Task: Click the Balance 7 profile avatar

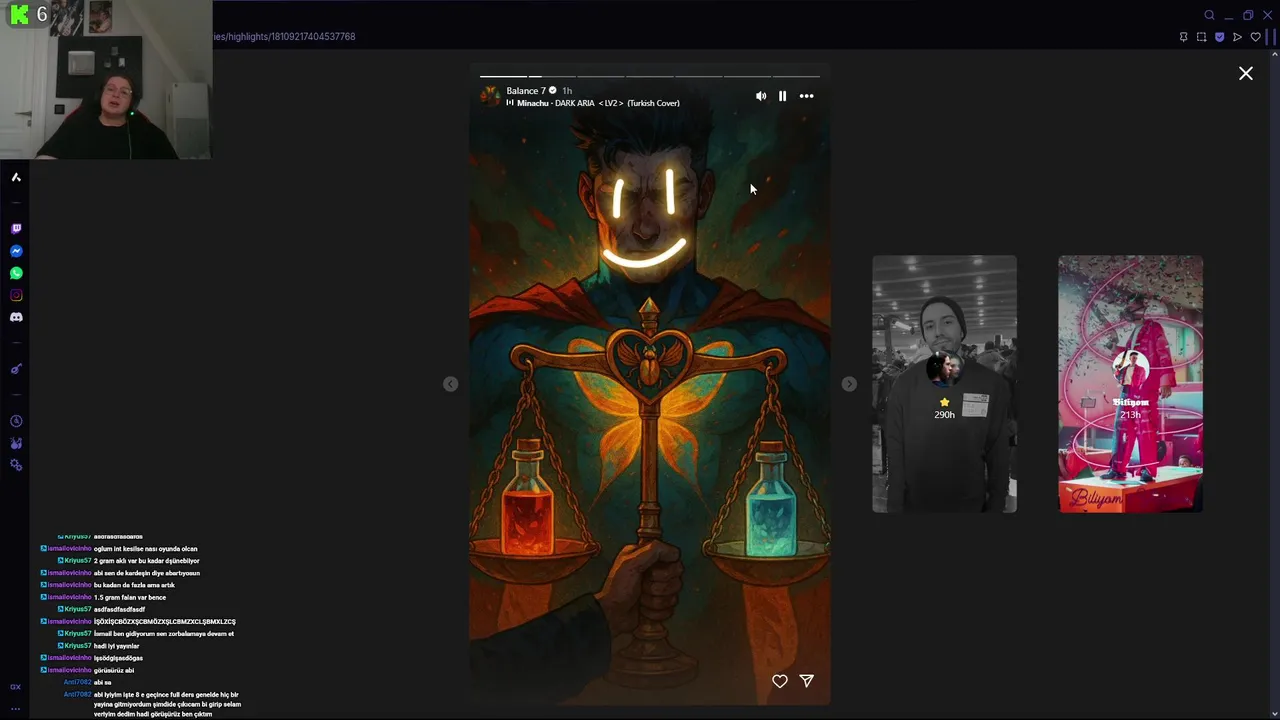Action: coord(490,96)
